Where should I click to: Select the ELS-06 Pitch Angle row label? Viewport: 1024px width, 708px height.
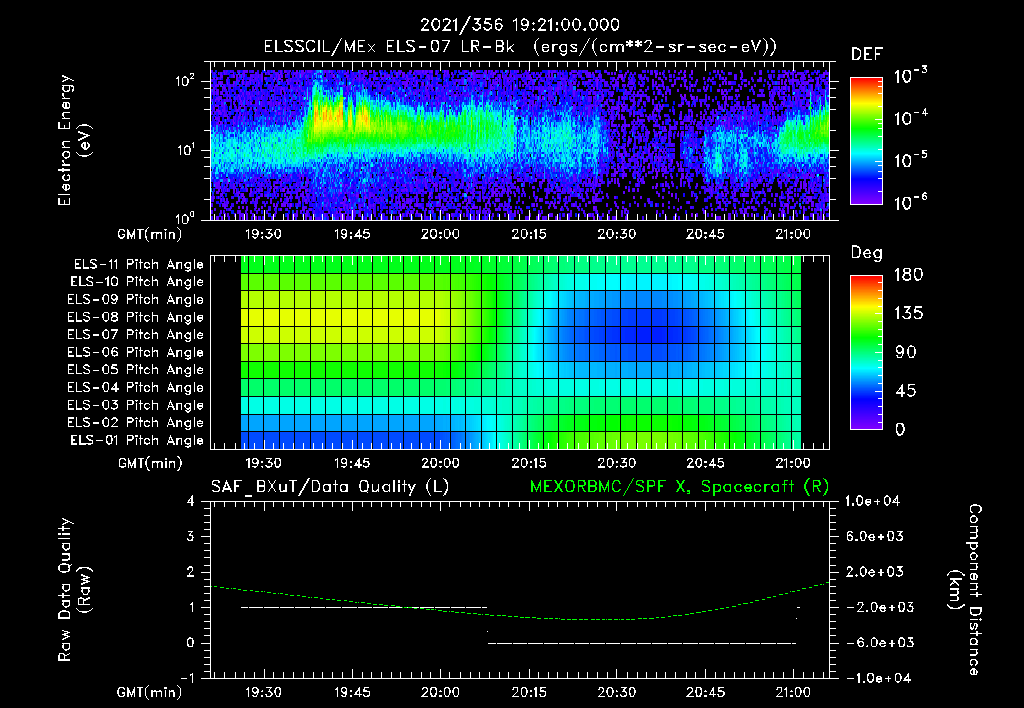click(x=136, y=352)
